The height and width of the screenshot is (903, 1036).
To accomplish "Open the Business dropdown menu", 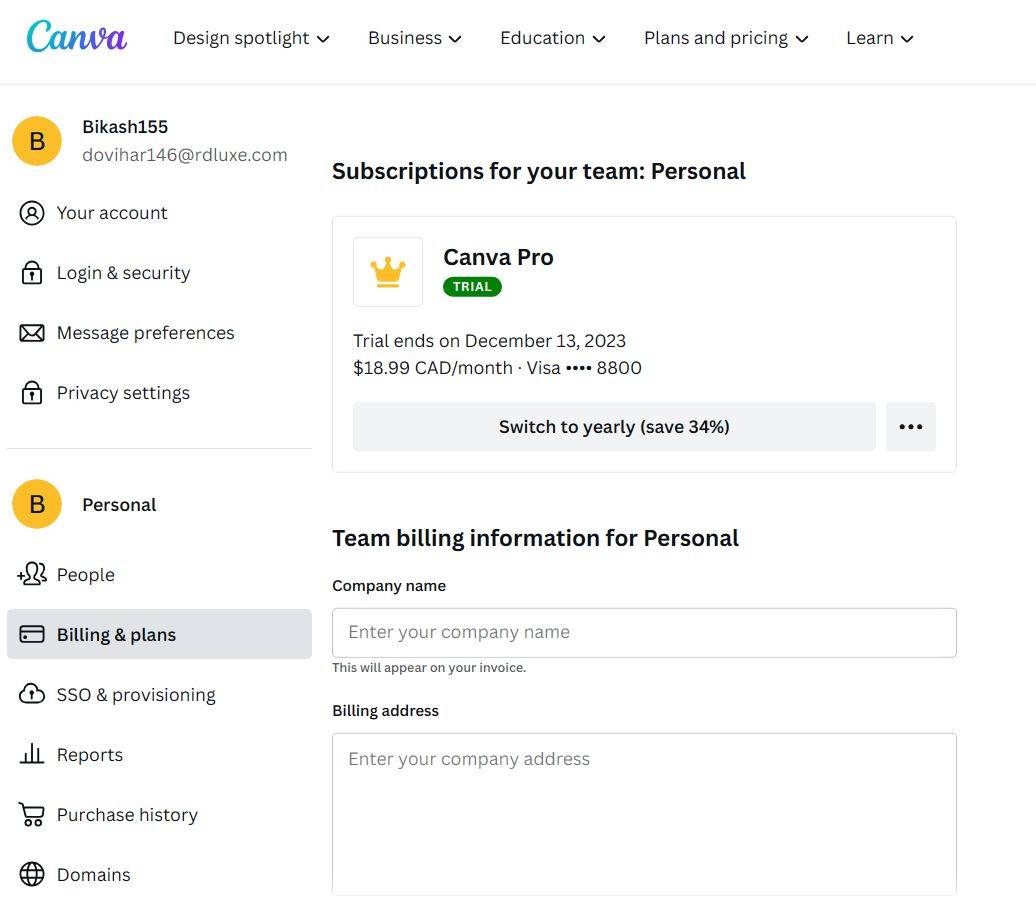I will (414, 38).
